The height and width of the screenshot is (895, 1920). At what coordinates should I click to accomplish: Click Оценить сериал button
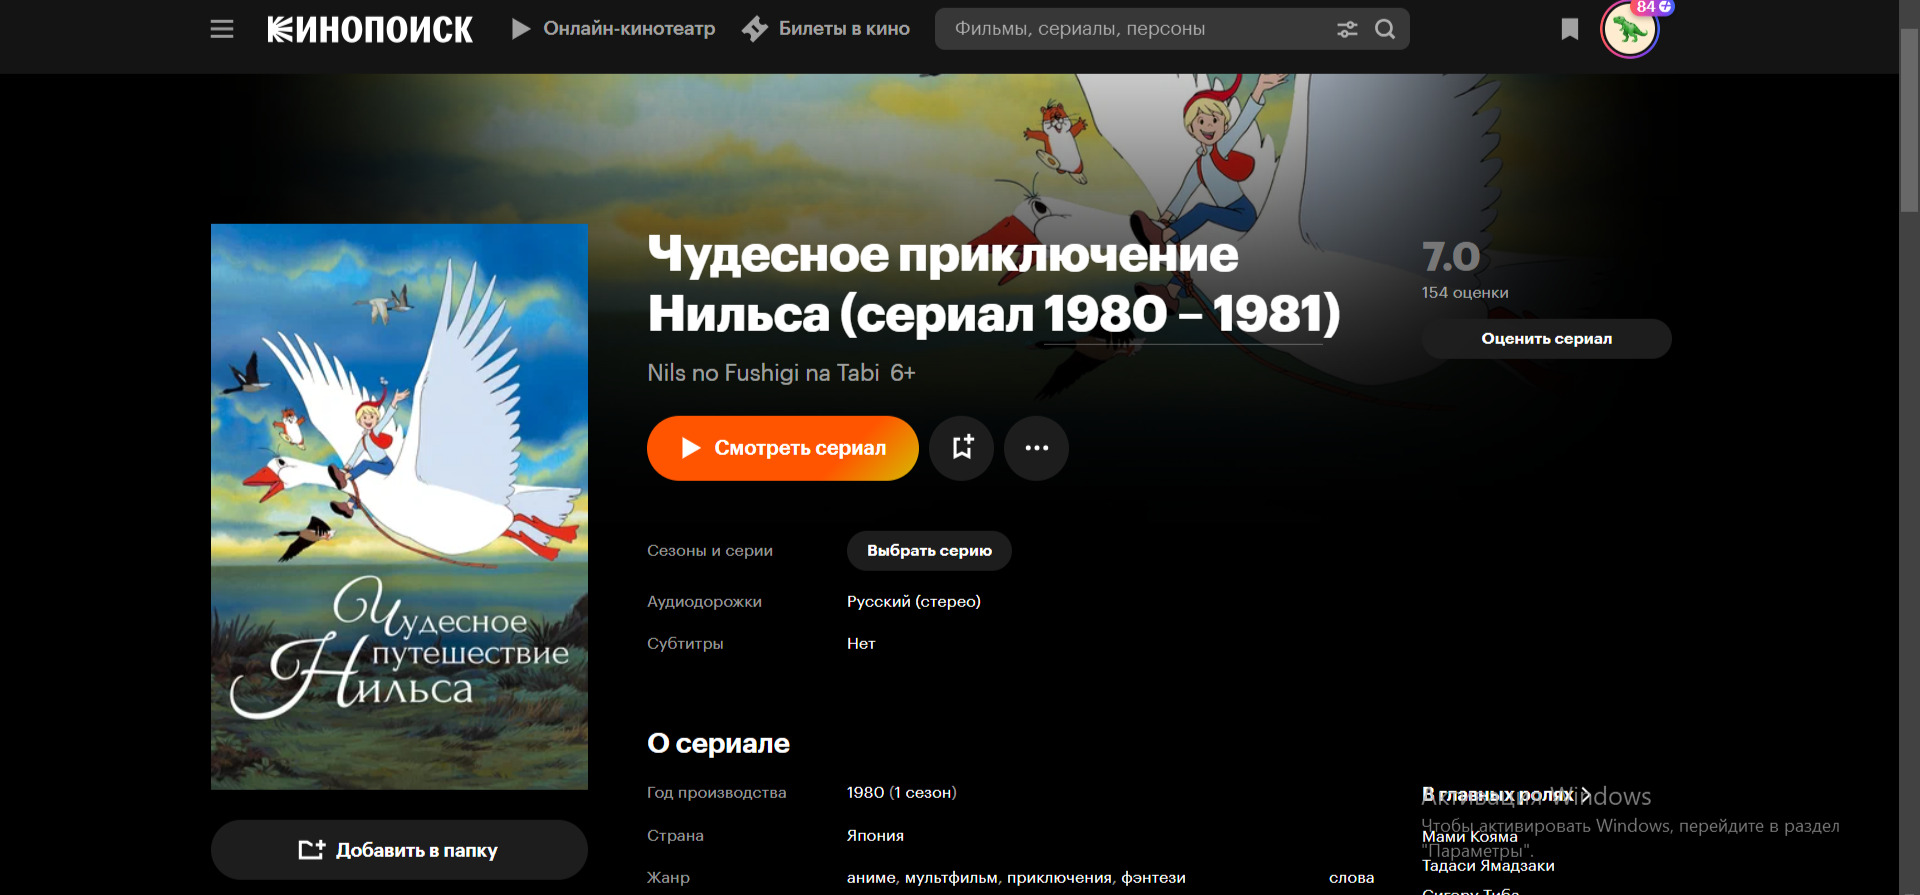click(1546, 339)
